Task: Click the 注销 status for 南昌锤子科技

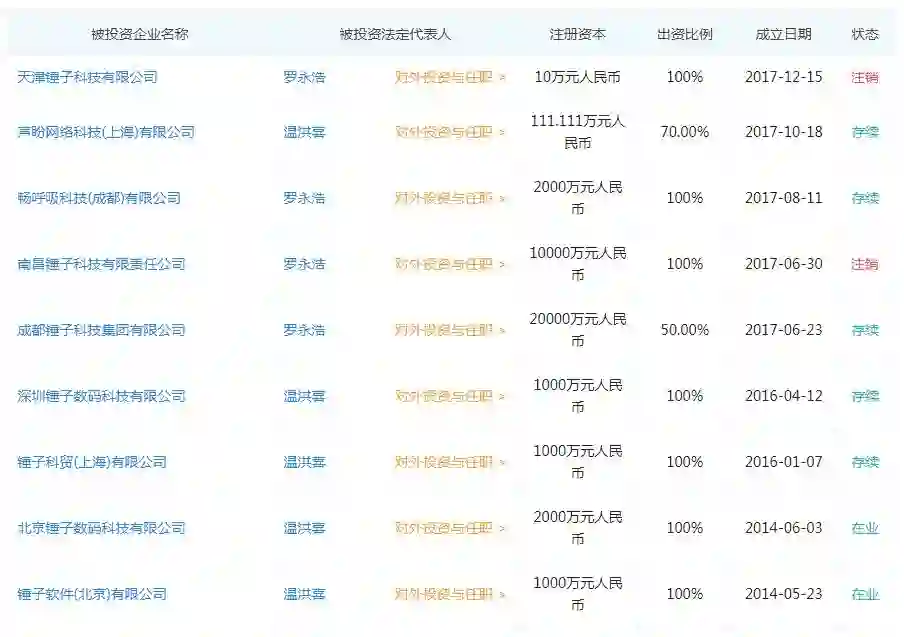Action: (x=865, y=264)
